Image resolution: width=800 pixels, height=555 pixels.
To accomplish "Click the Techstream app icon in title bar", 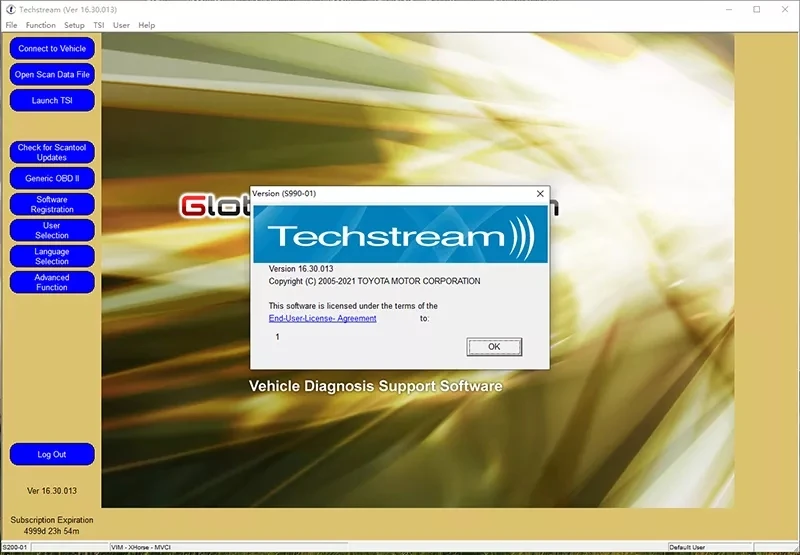I will [x=10, y=9].
